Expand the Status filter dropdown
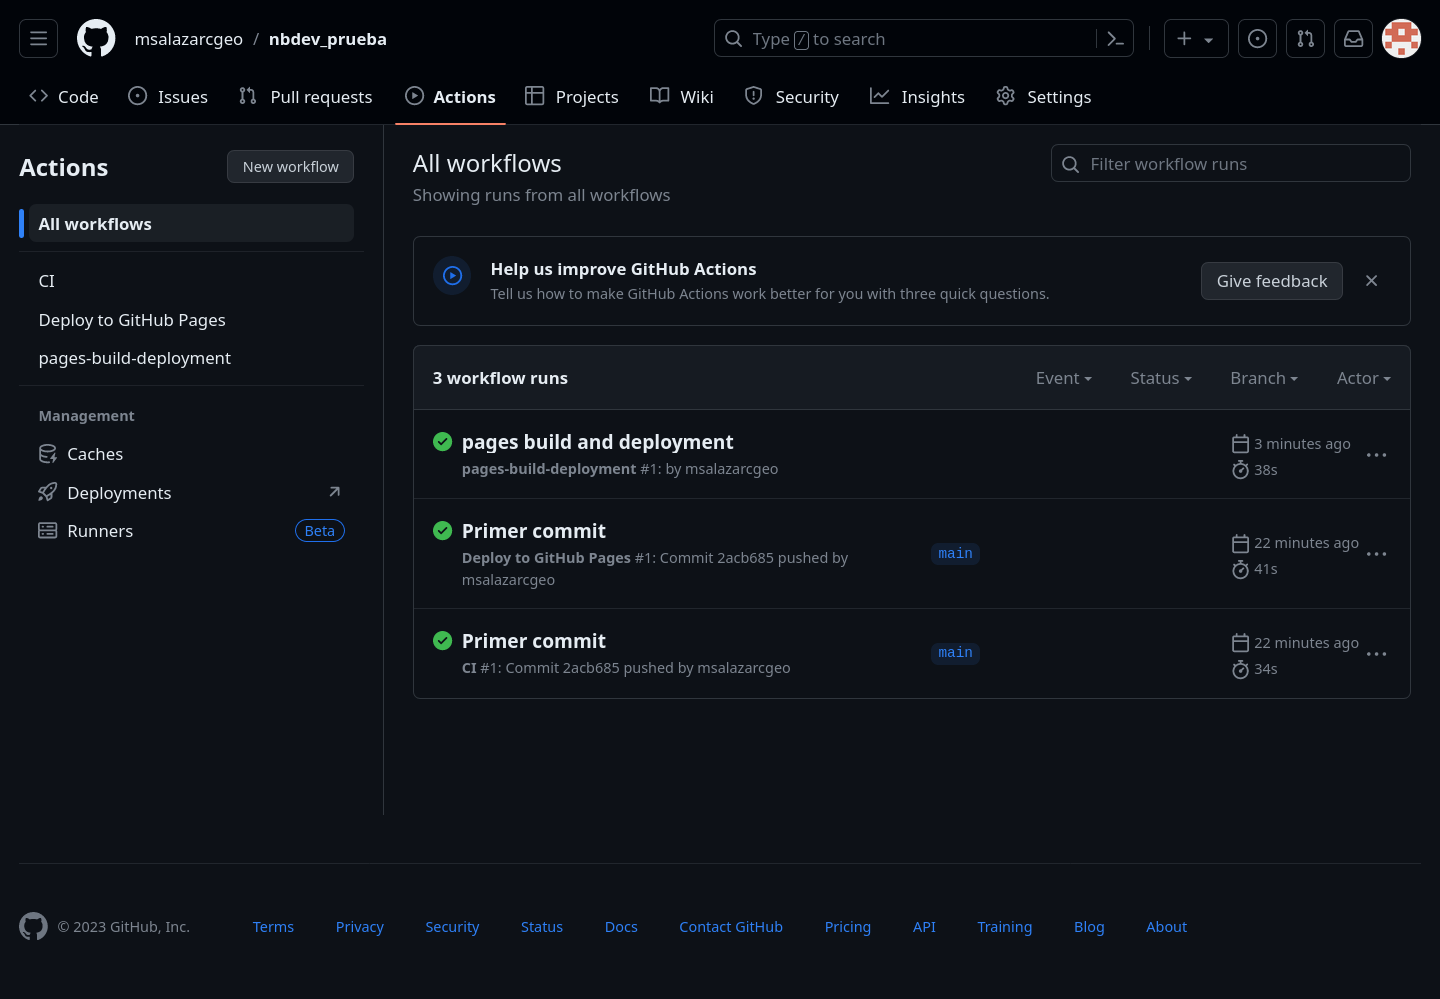 1160,378
